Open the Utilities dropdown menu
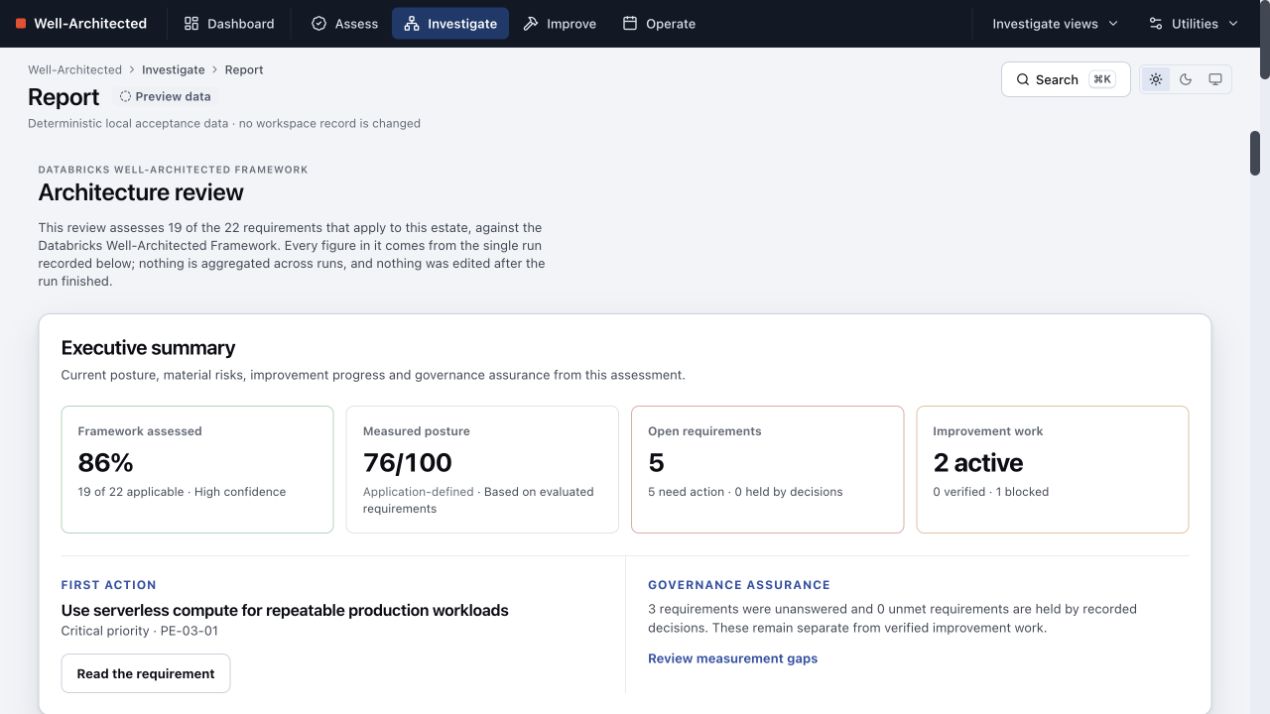 click(x=1193, y=23)
